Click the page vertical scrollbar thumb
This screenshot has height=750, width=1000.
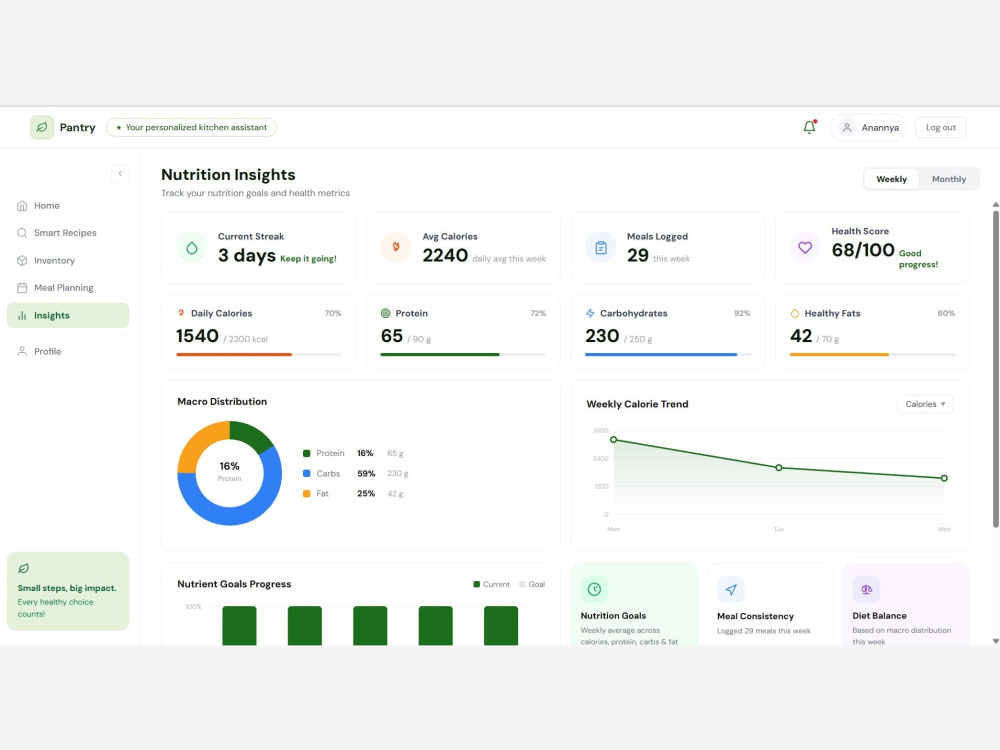pyautogui.click(x=996, y=369)
